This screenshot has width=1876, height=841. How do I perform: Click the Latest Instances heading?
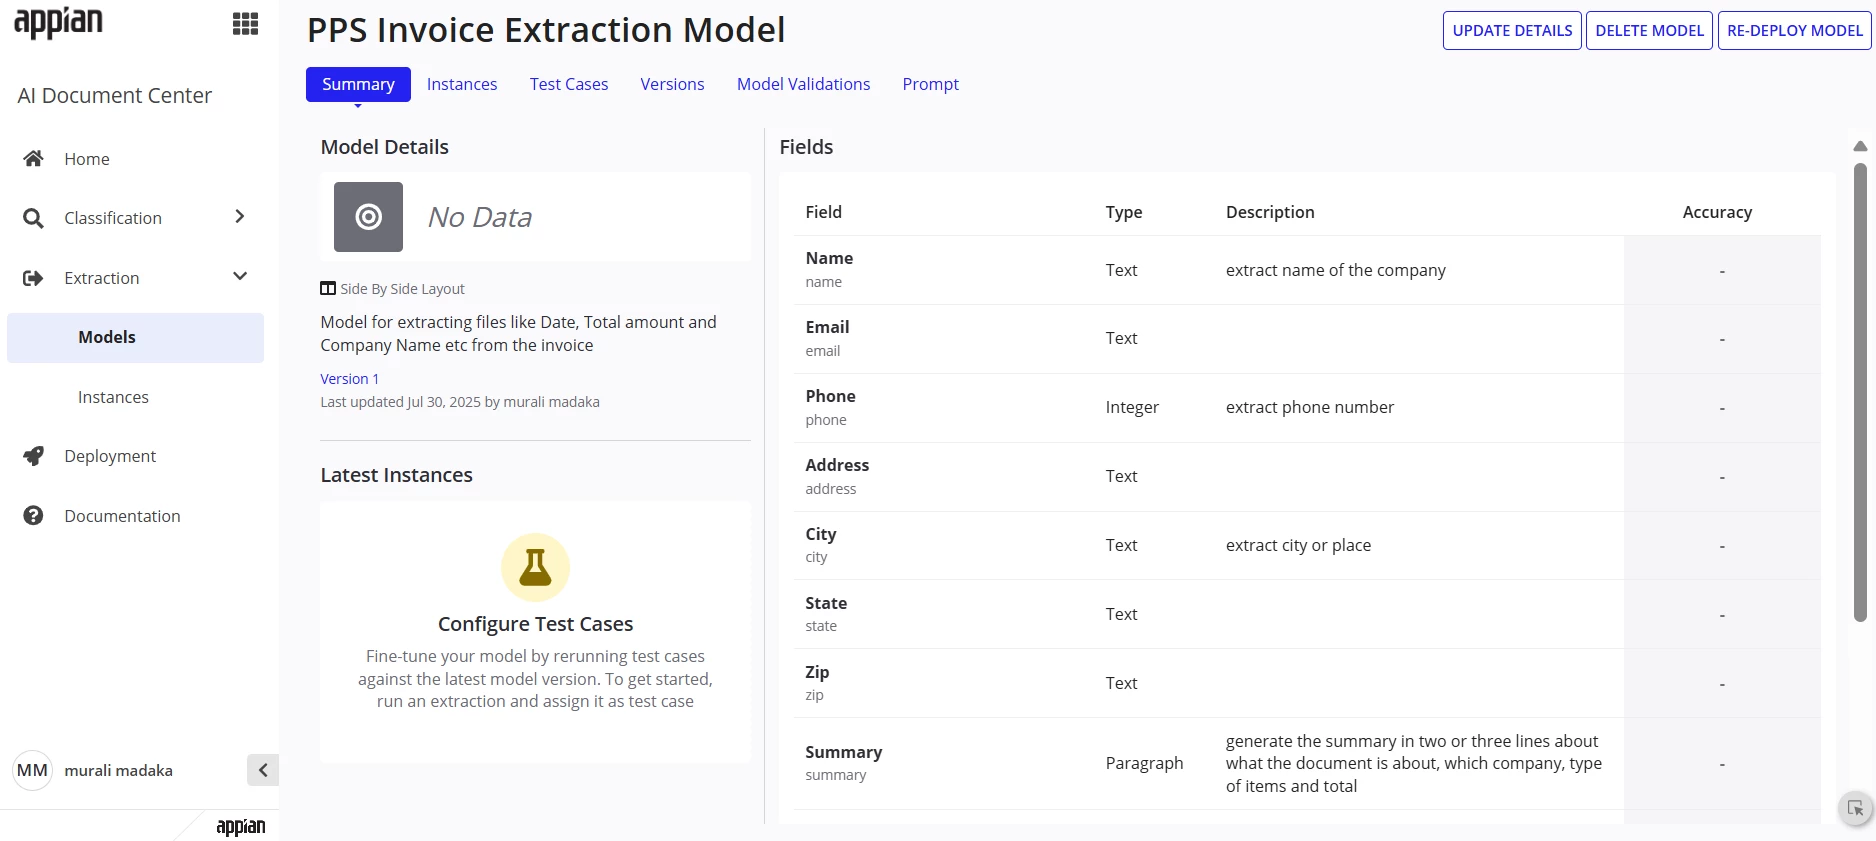(396, 475)
